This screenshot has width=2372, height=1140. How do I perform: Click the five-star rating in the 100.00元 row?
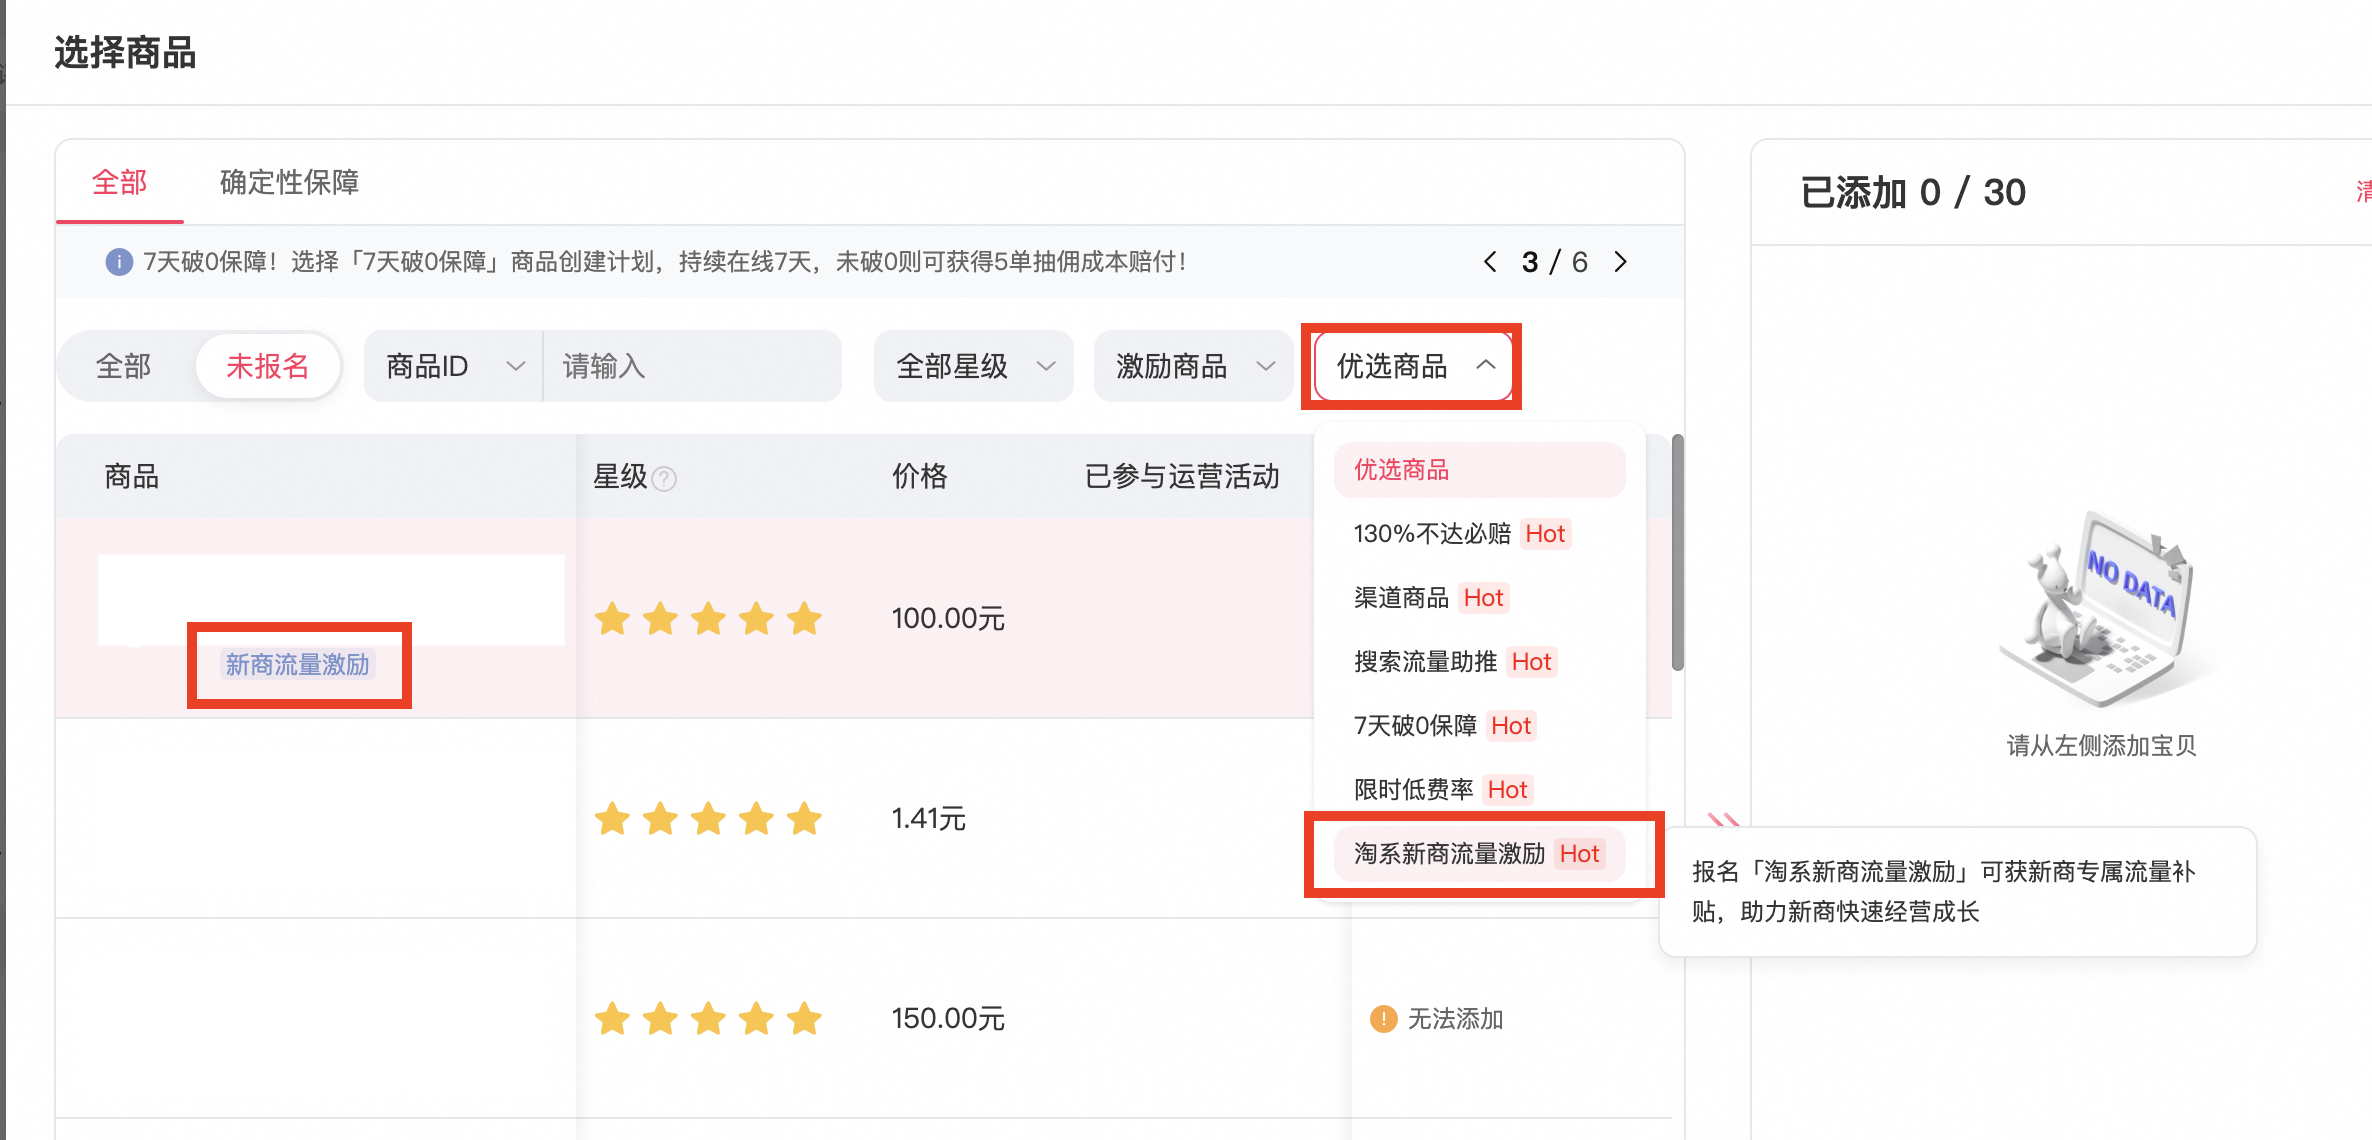[x=708, y=619]
